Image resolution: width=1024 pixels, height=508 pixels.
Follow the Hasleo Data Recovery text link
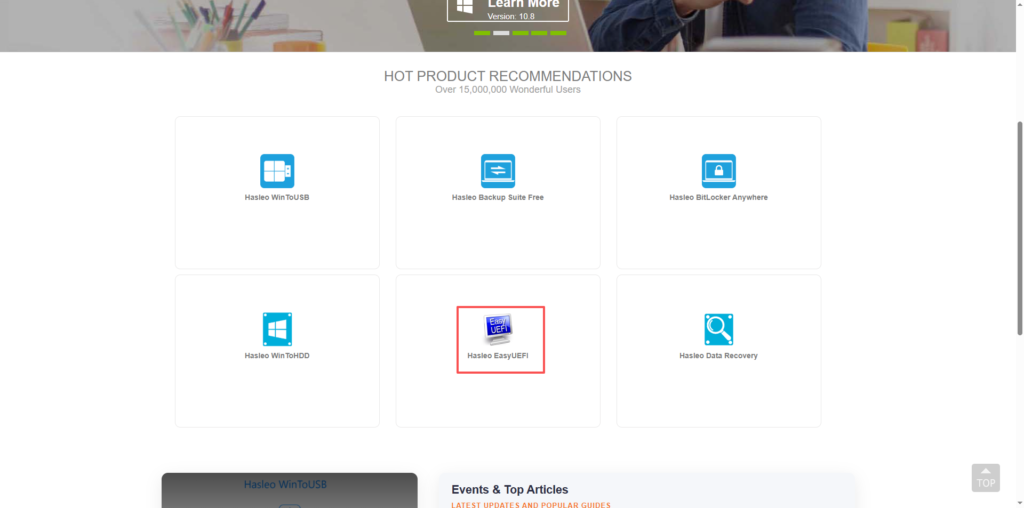point(718,356)
